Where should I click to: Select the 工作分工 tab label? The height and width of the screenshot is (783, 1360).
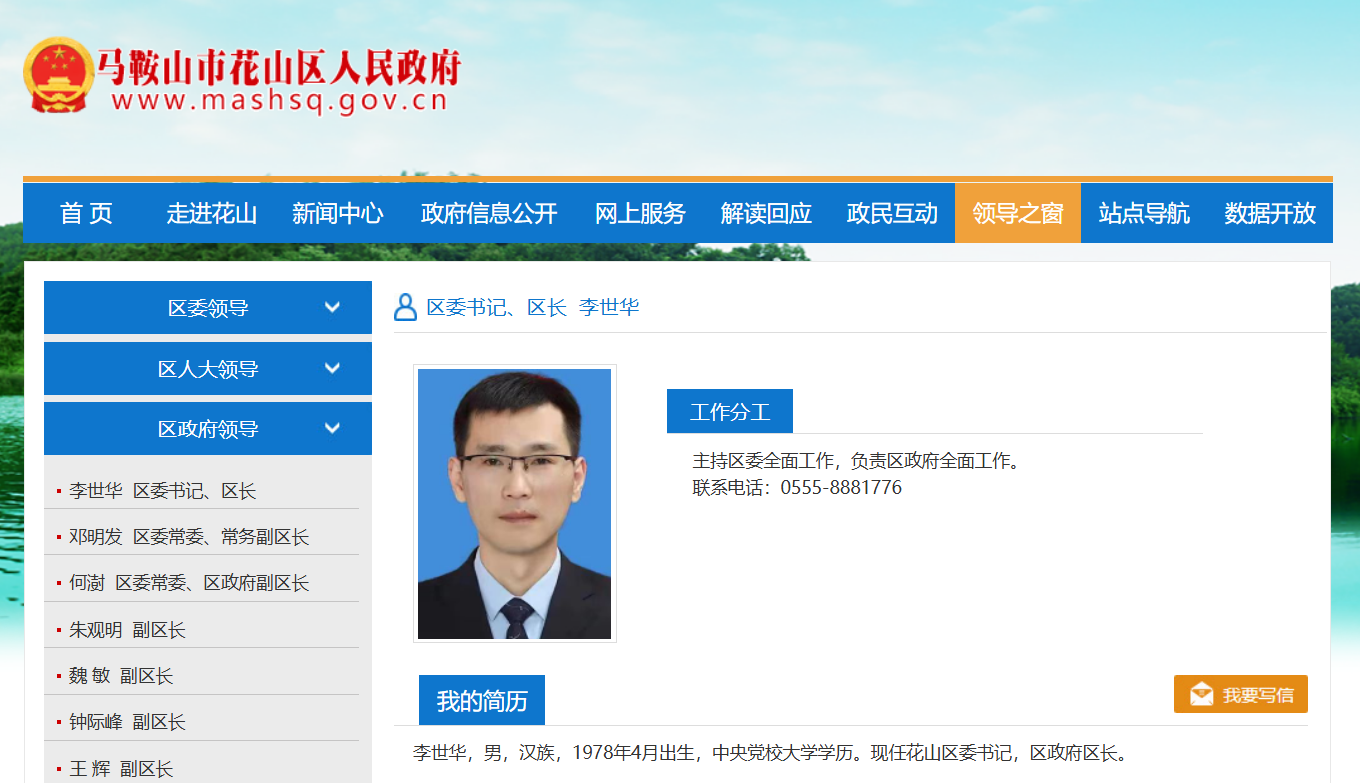[x=729, y=412]
